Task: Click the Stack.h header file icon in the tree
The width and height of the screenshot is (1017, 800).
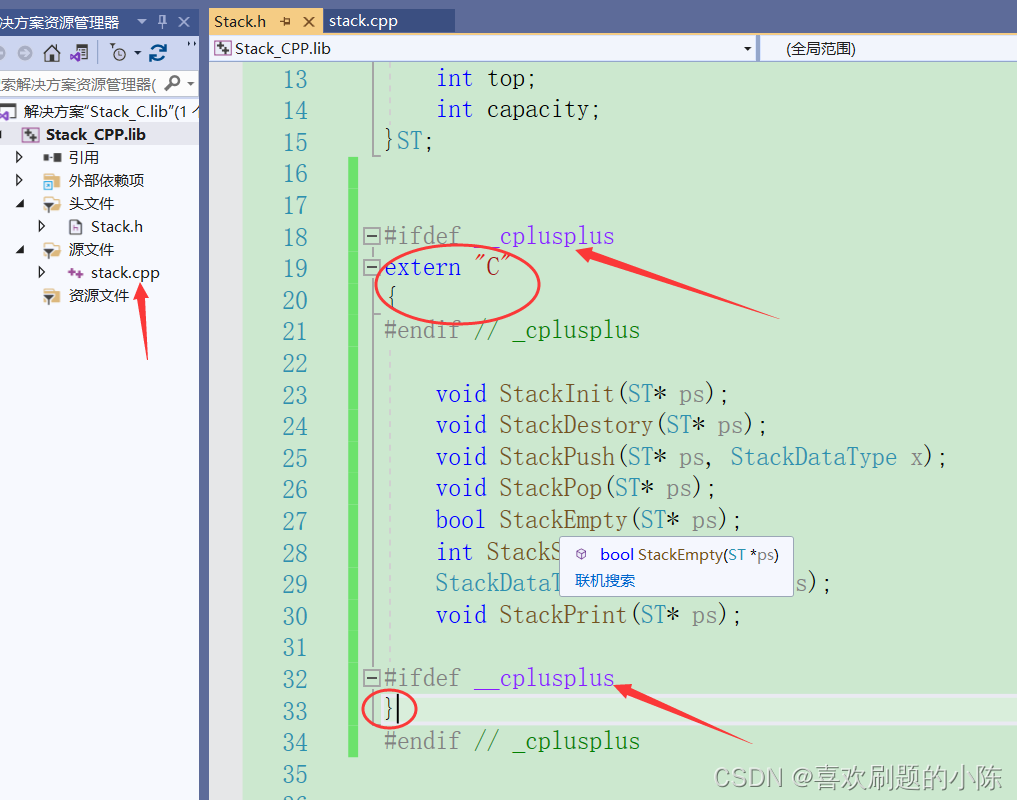Action: point(76,226)
